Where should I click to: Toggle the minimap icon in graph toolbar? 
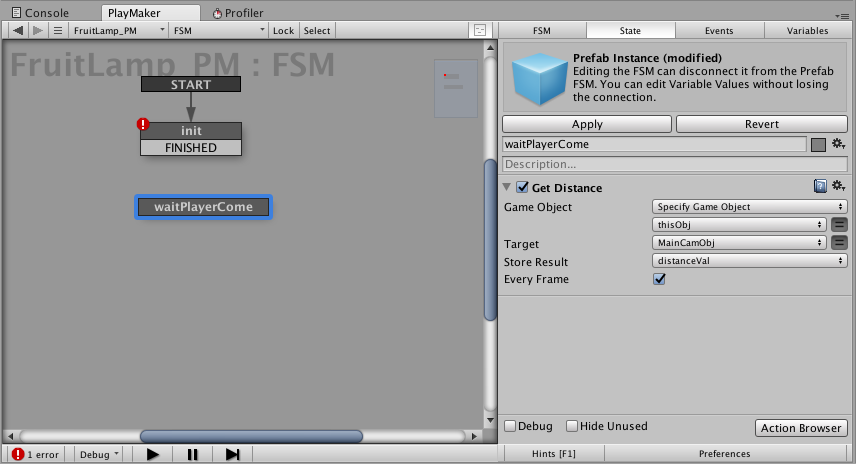click(480, 31)
